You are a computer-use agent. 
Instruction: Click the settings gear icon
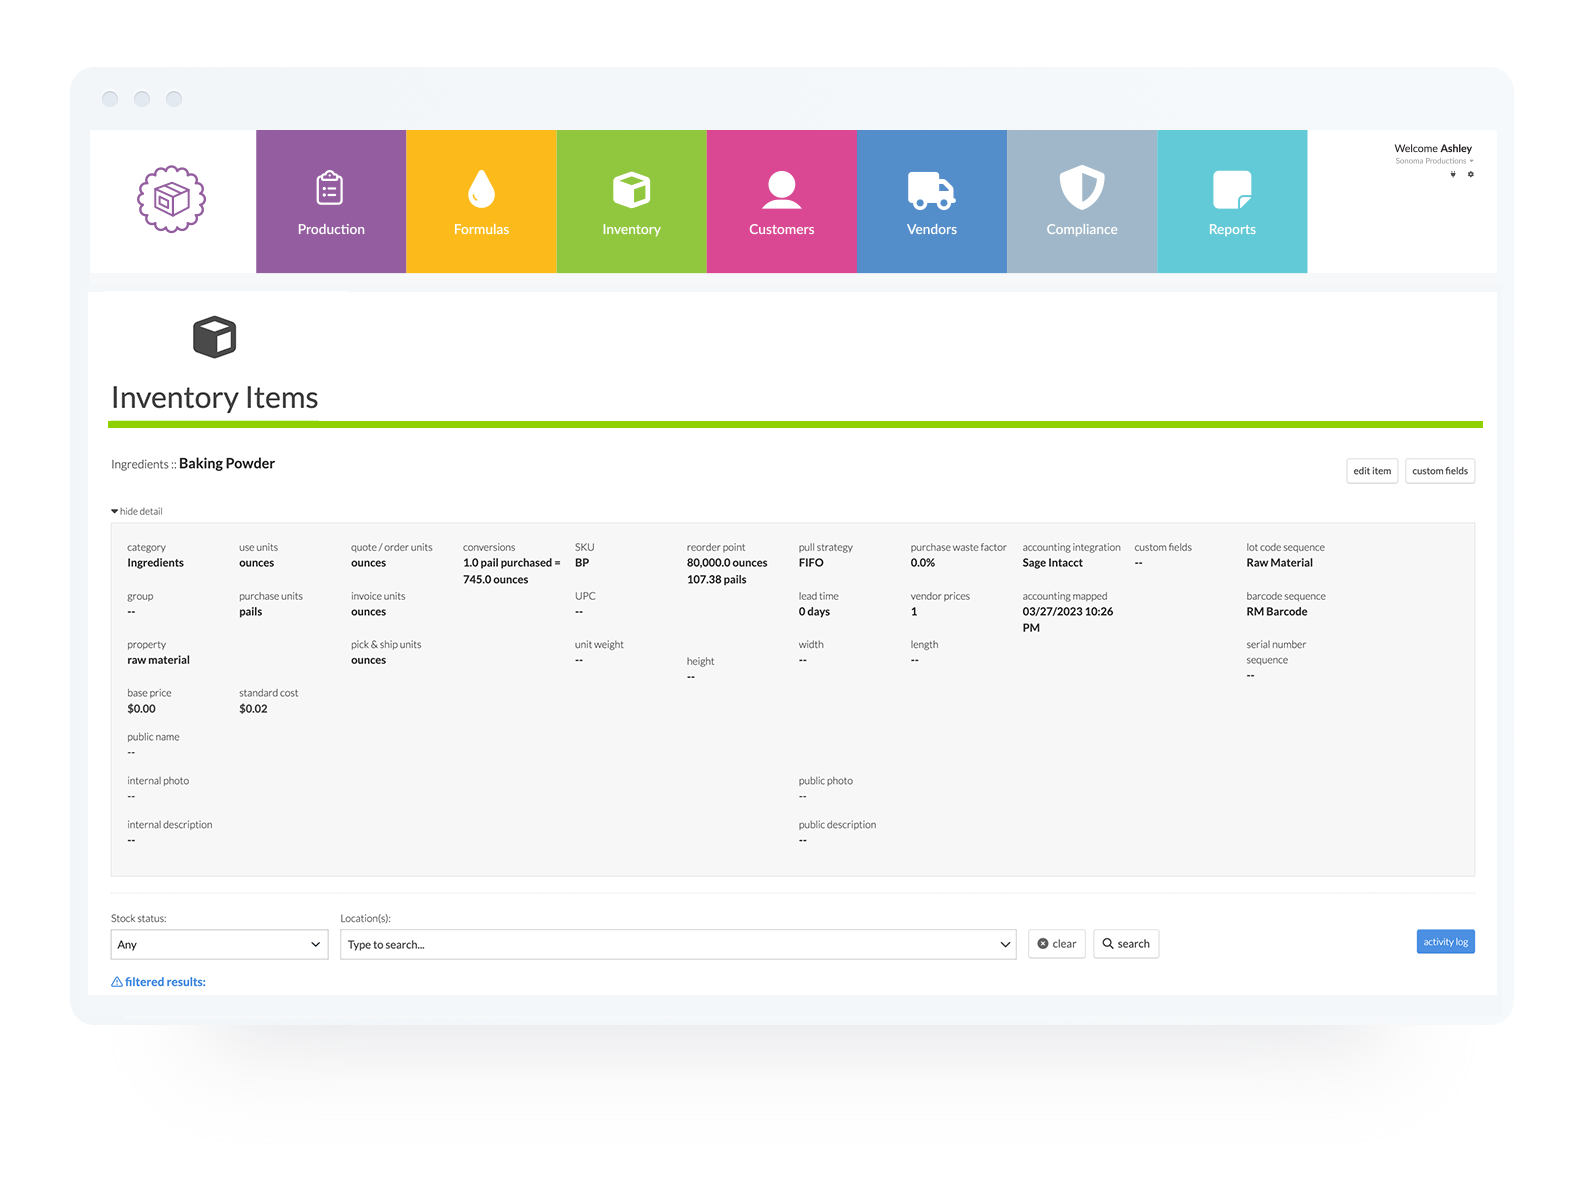click(1470, 174)
